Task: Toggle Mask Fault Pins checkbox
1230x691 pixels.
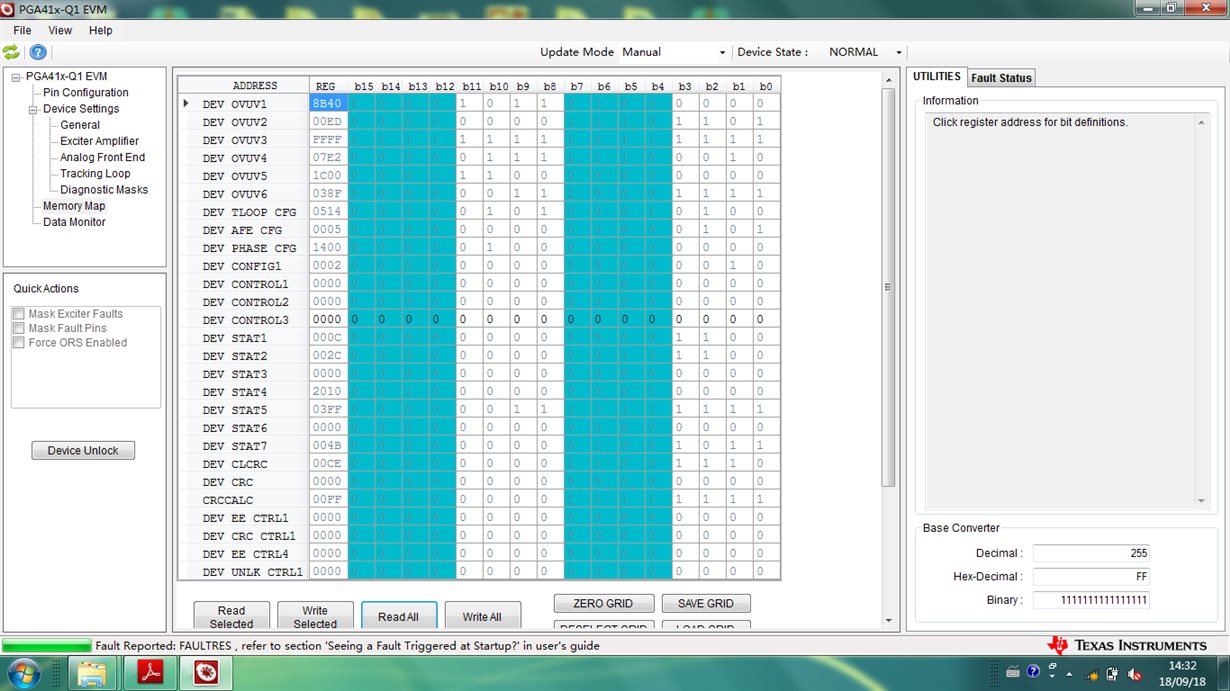Action: (19, 328)
